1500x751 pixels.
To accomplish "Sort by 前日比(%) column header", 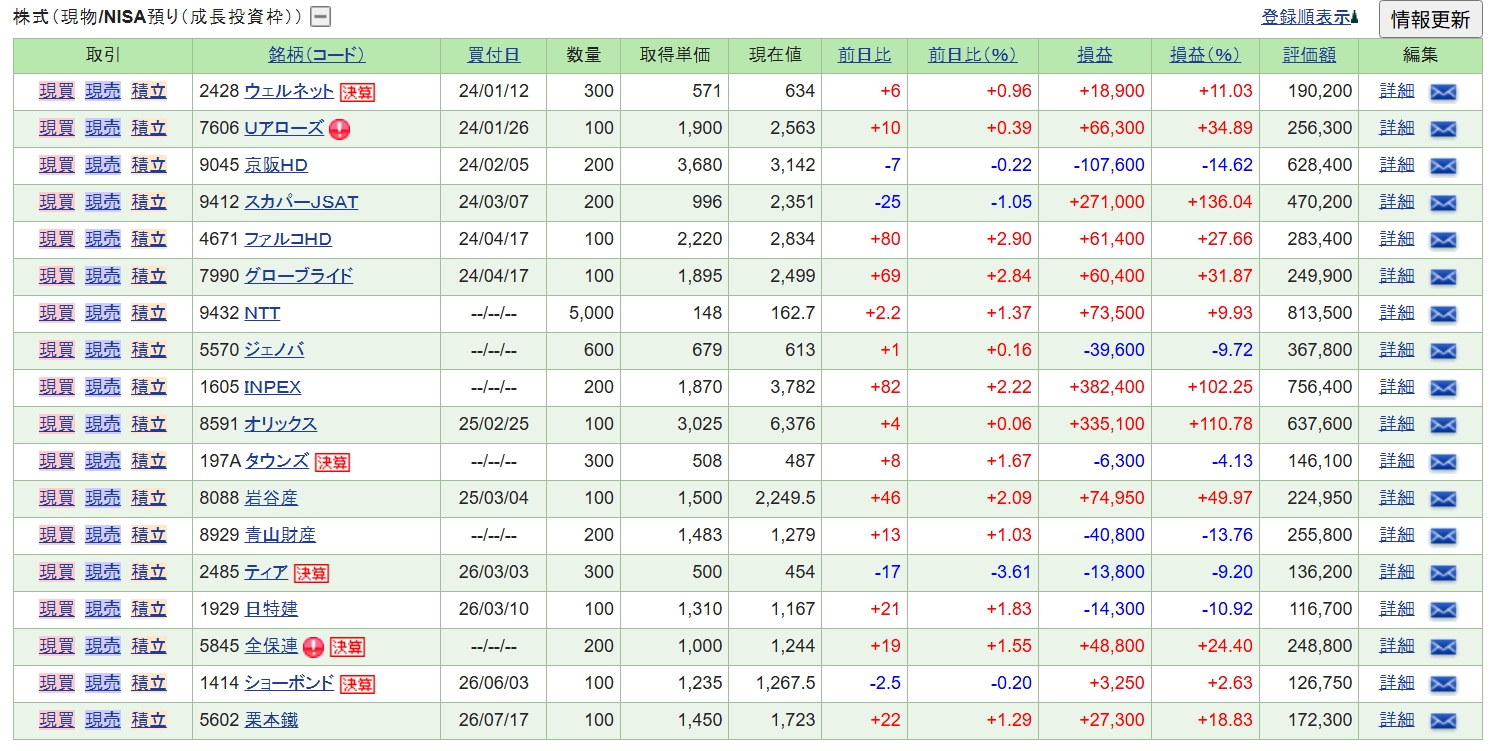I will coord(972,55).
